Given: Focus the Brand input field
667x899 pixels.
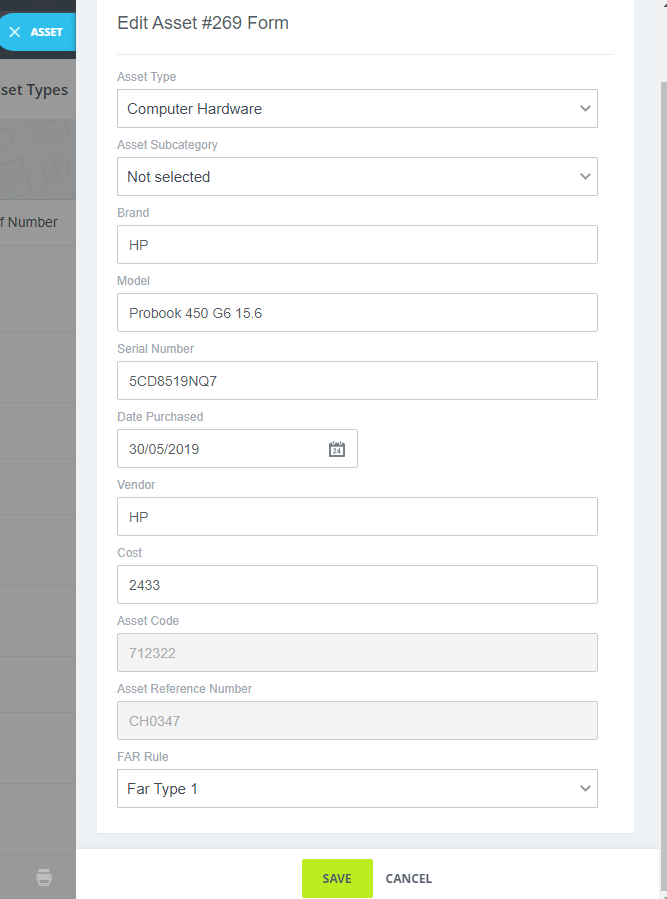Looking at the screenshot, I should coord(357,245).
